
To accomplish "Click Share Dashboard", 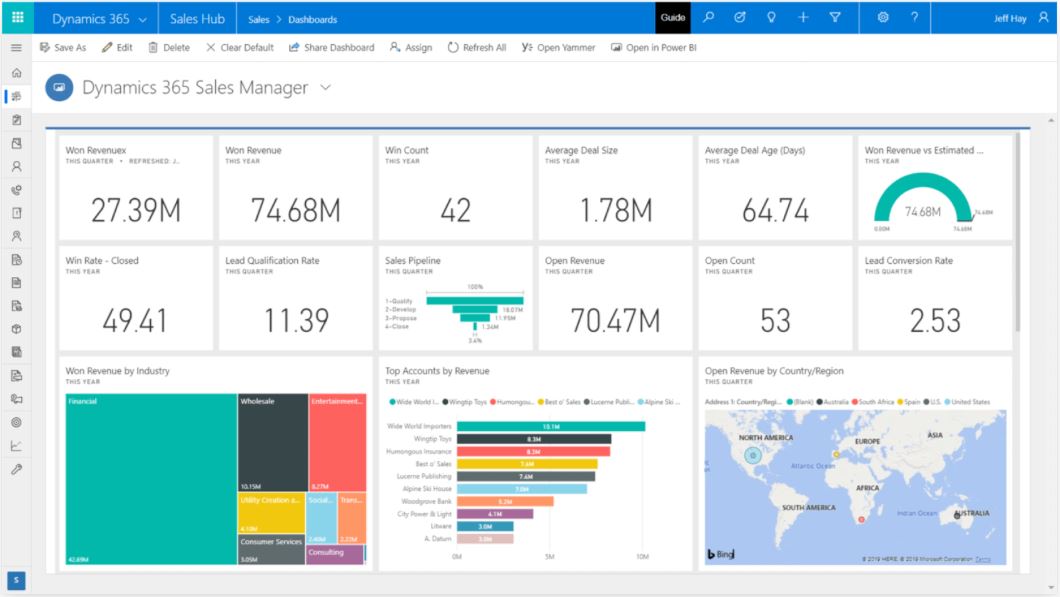I will point(331,47).
